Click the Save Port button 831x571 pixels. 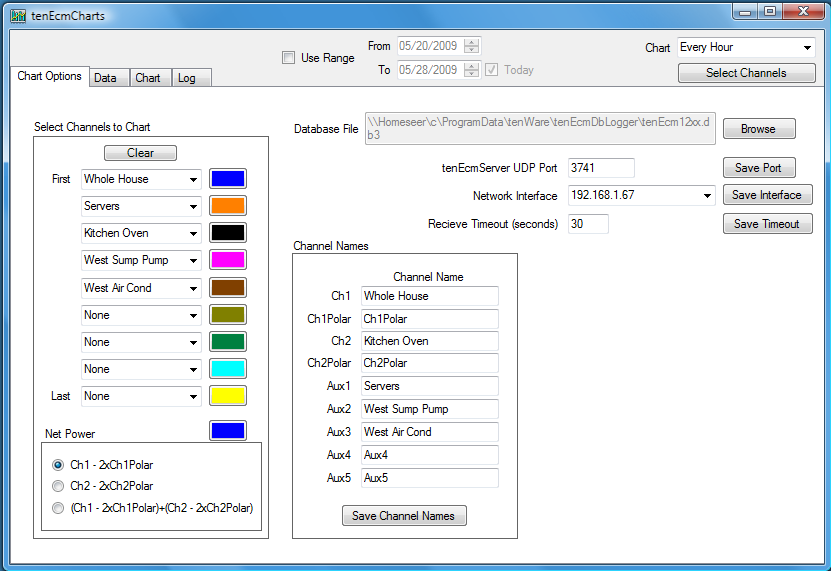[x=759, y=168]
